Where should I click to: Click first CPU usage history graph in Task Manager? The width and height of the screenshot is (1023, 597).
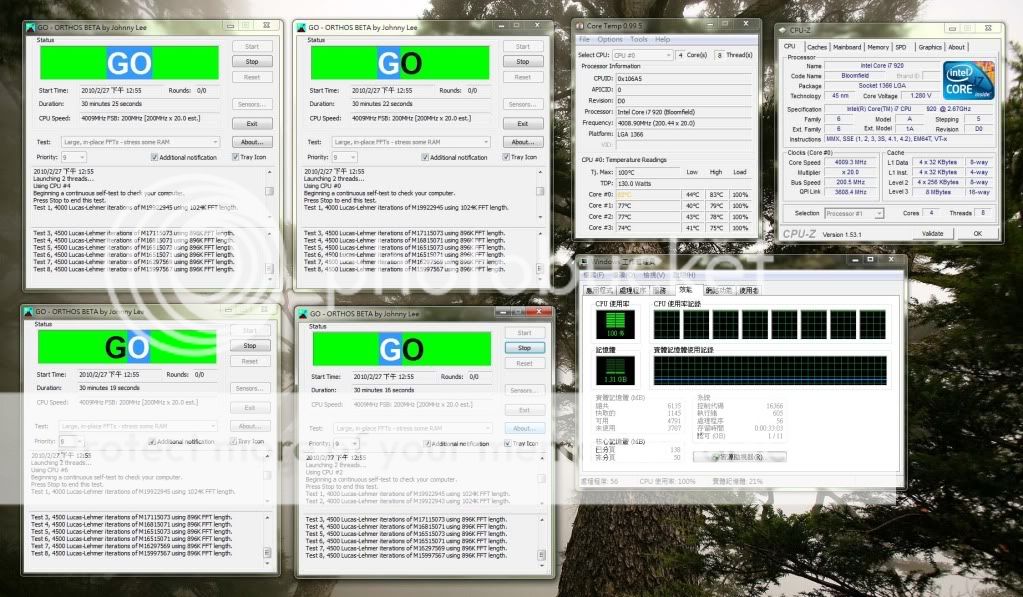point(666,324)
